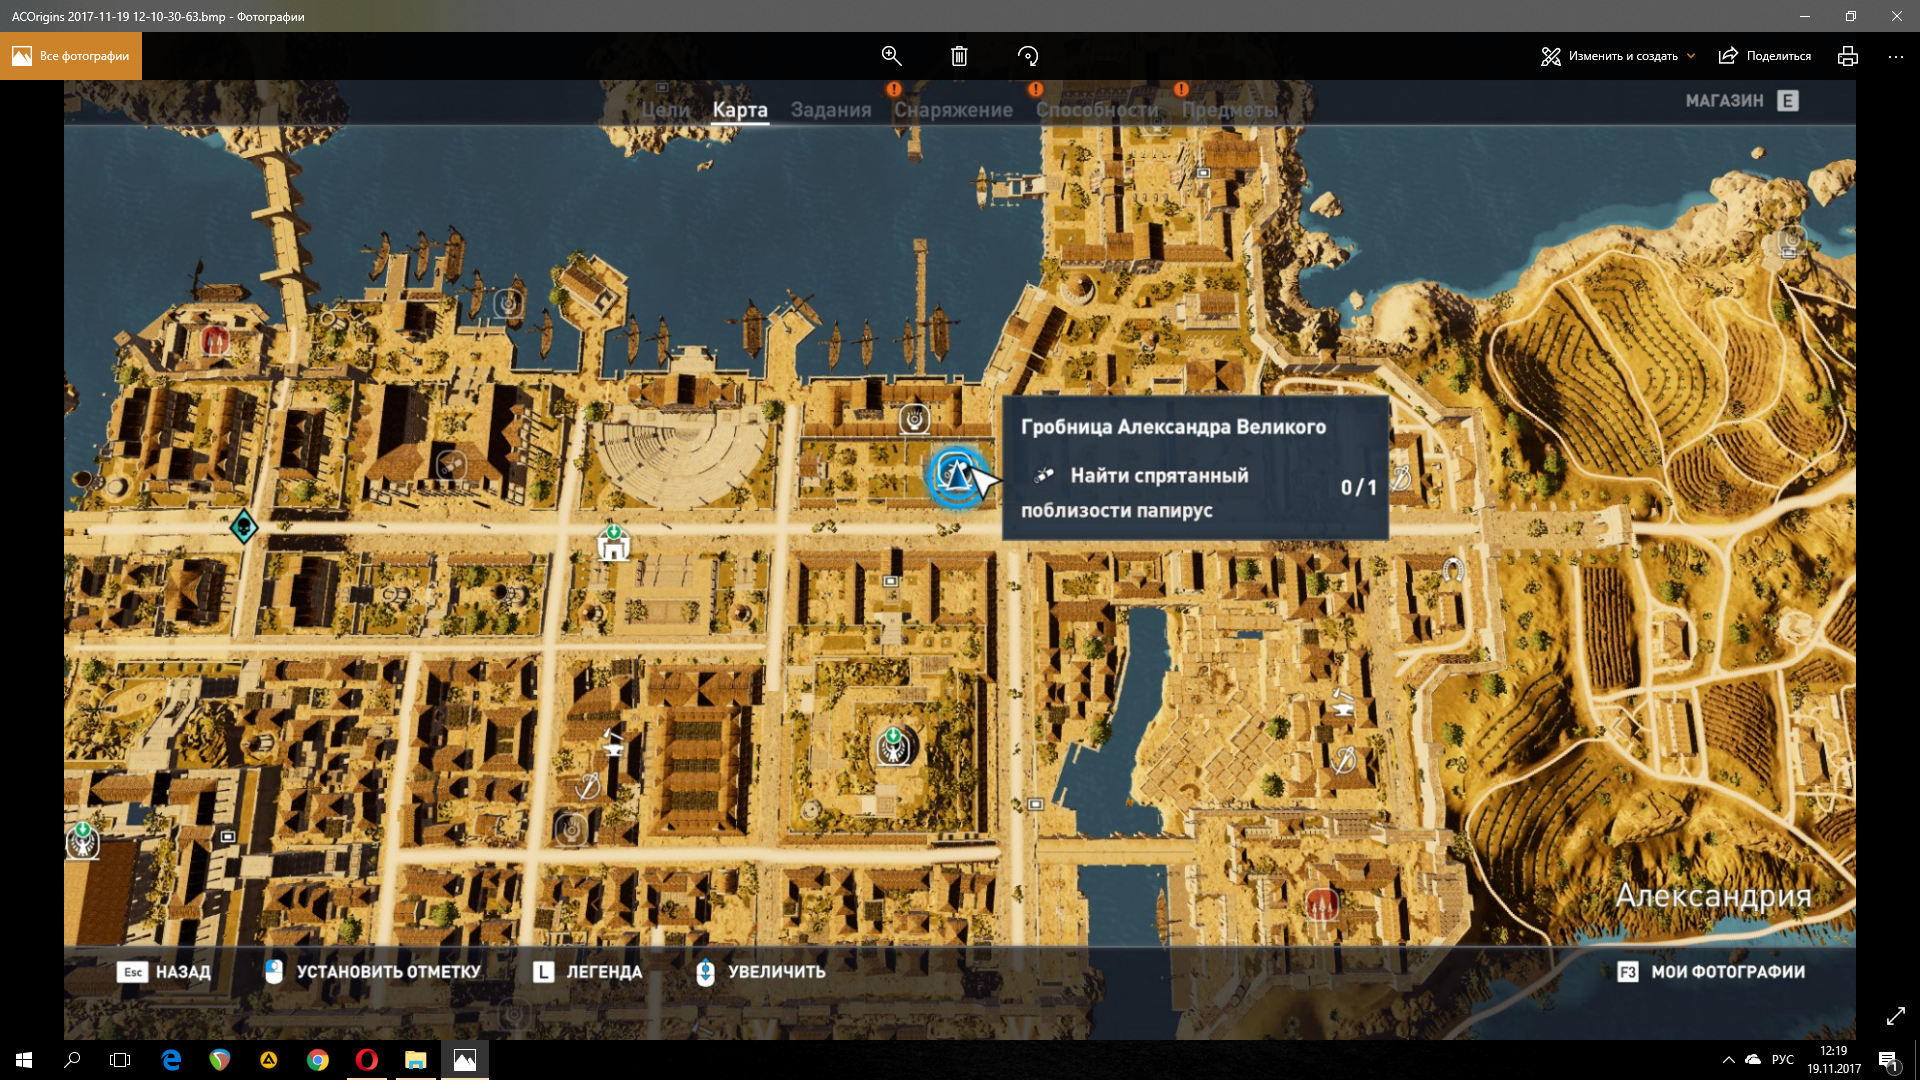Click the Александрия region label
The height and width of the screenshot is (1080, 1920).
pos(1713,895)
